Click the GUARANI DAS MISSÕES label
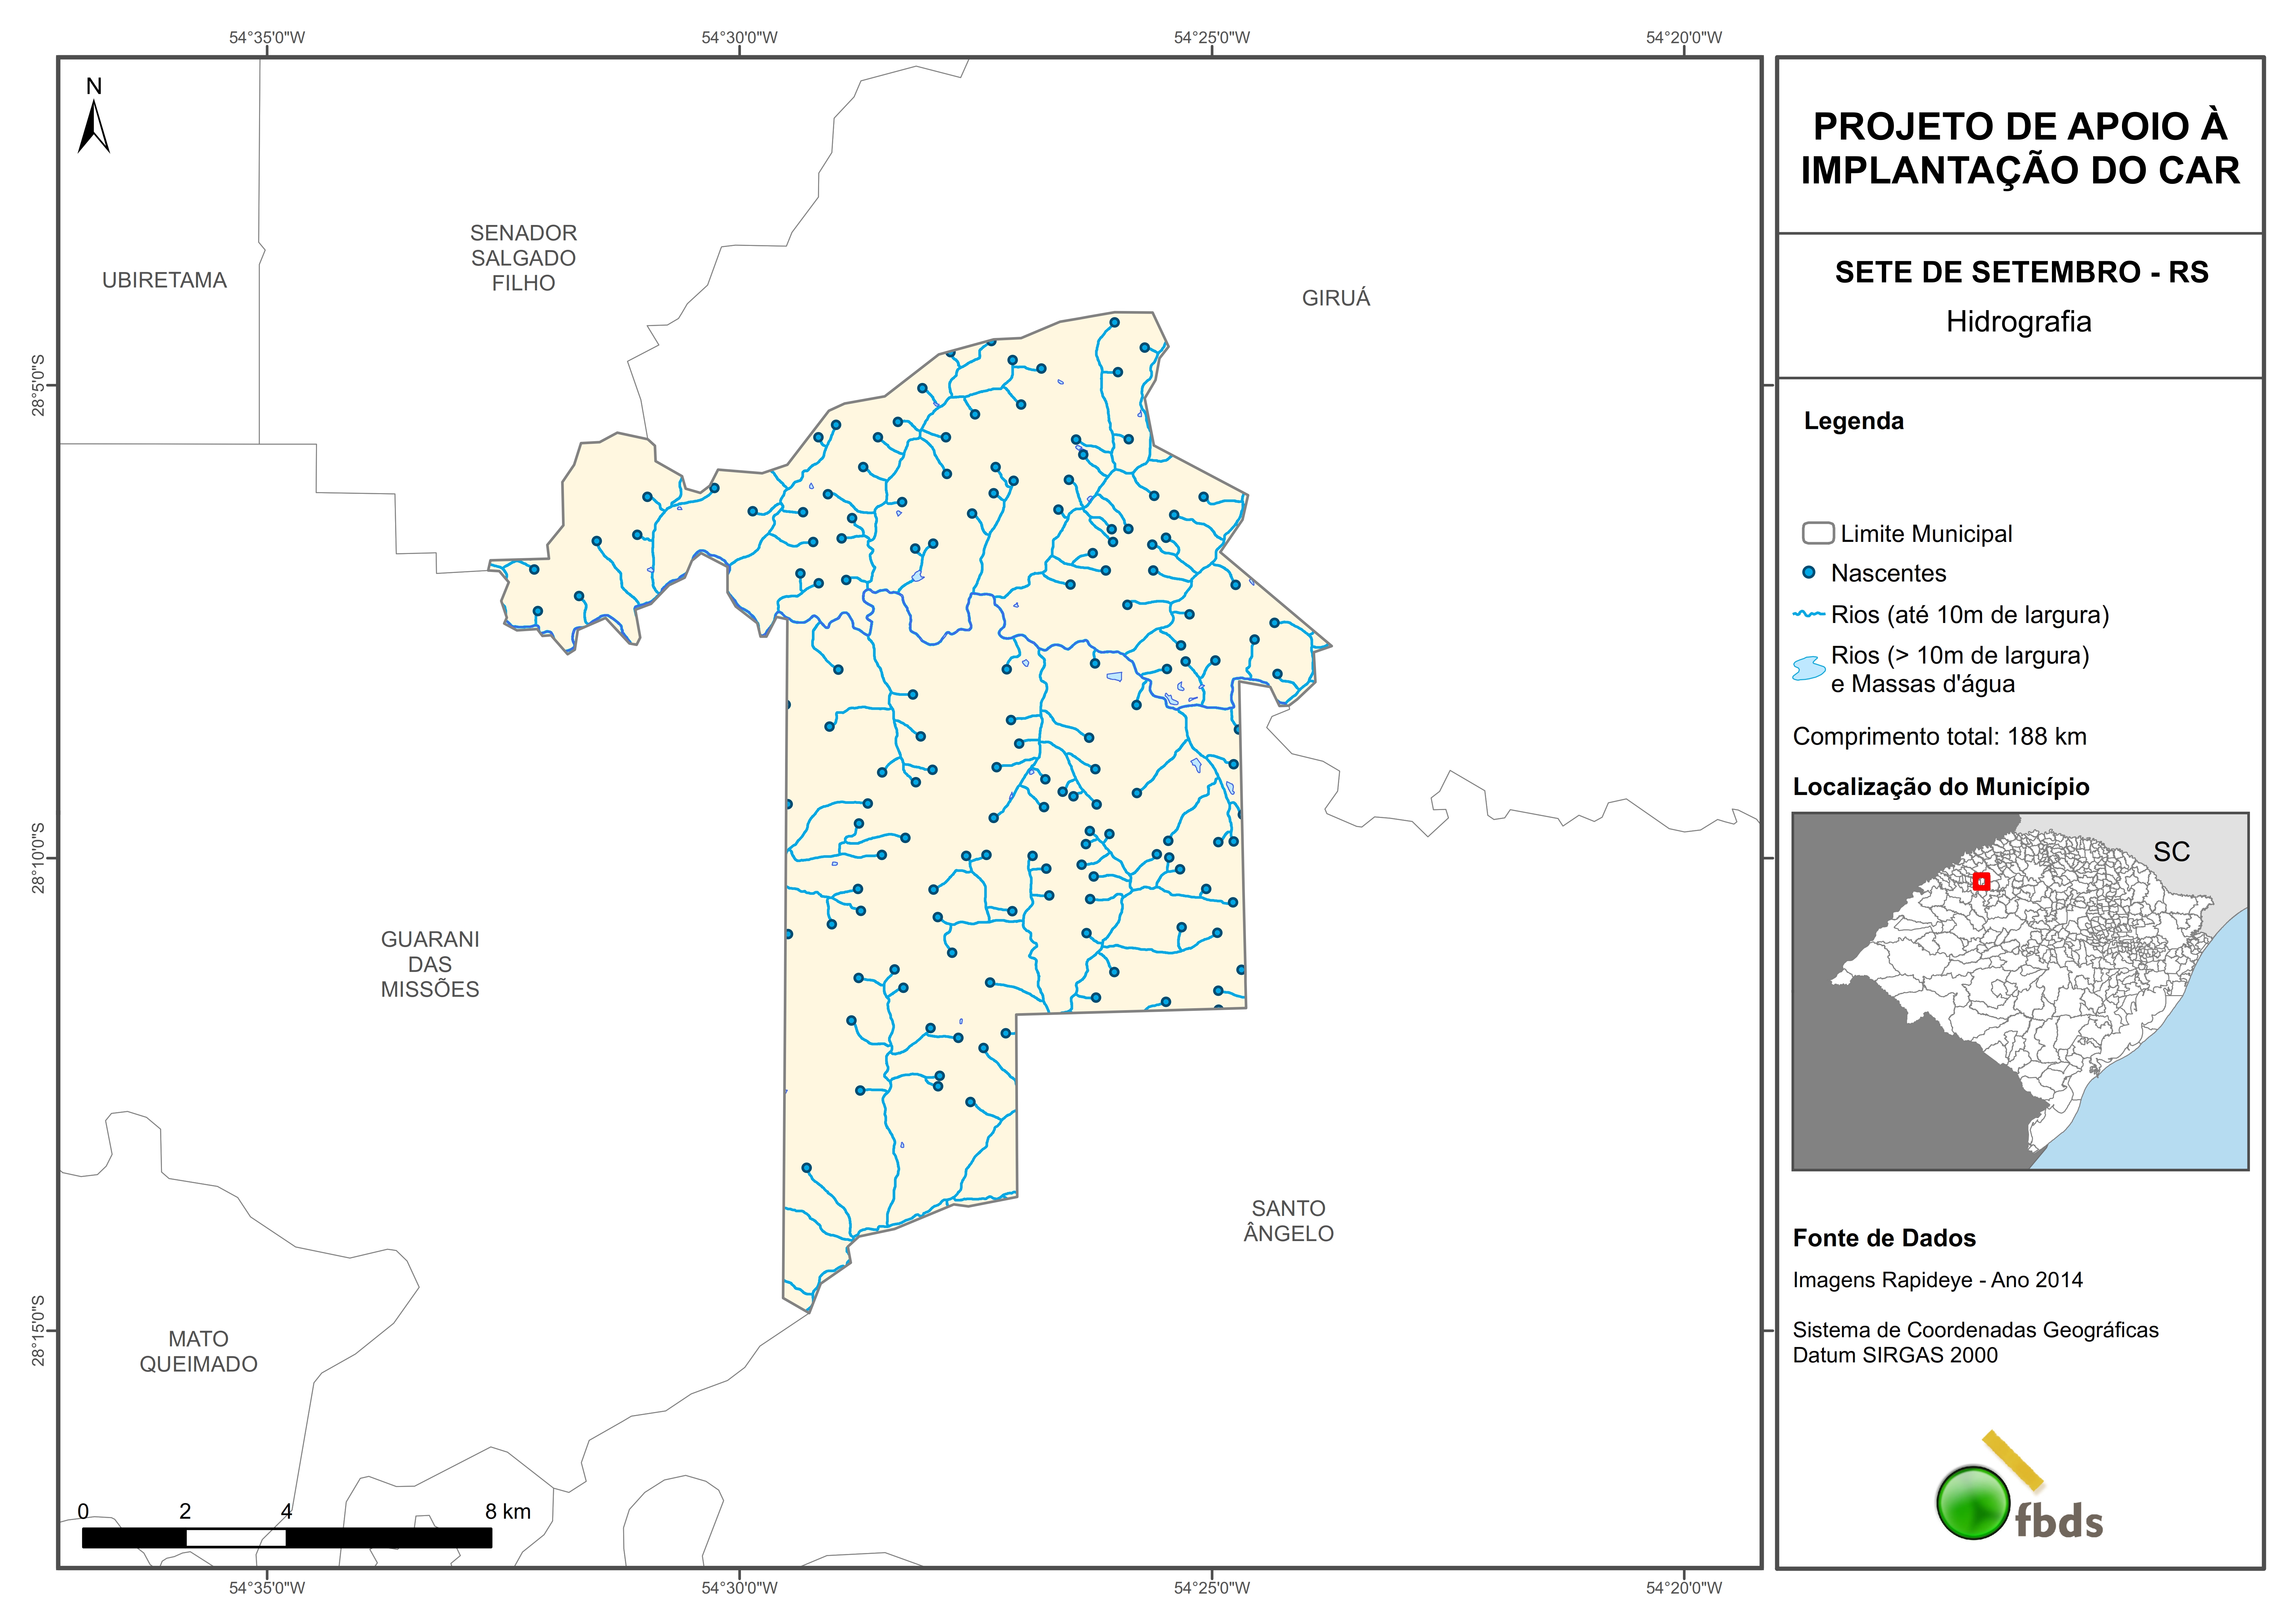The height and width of the screenshot is (1624, 2295). [430, 964]
